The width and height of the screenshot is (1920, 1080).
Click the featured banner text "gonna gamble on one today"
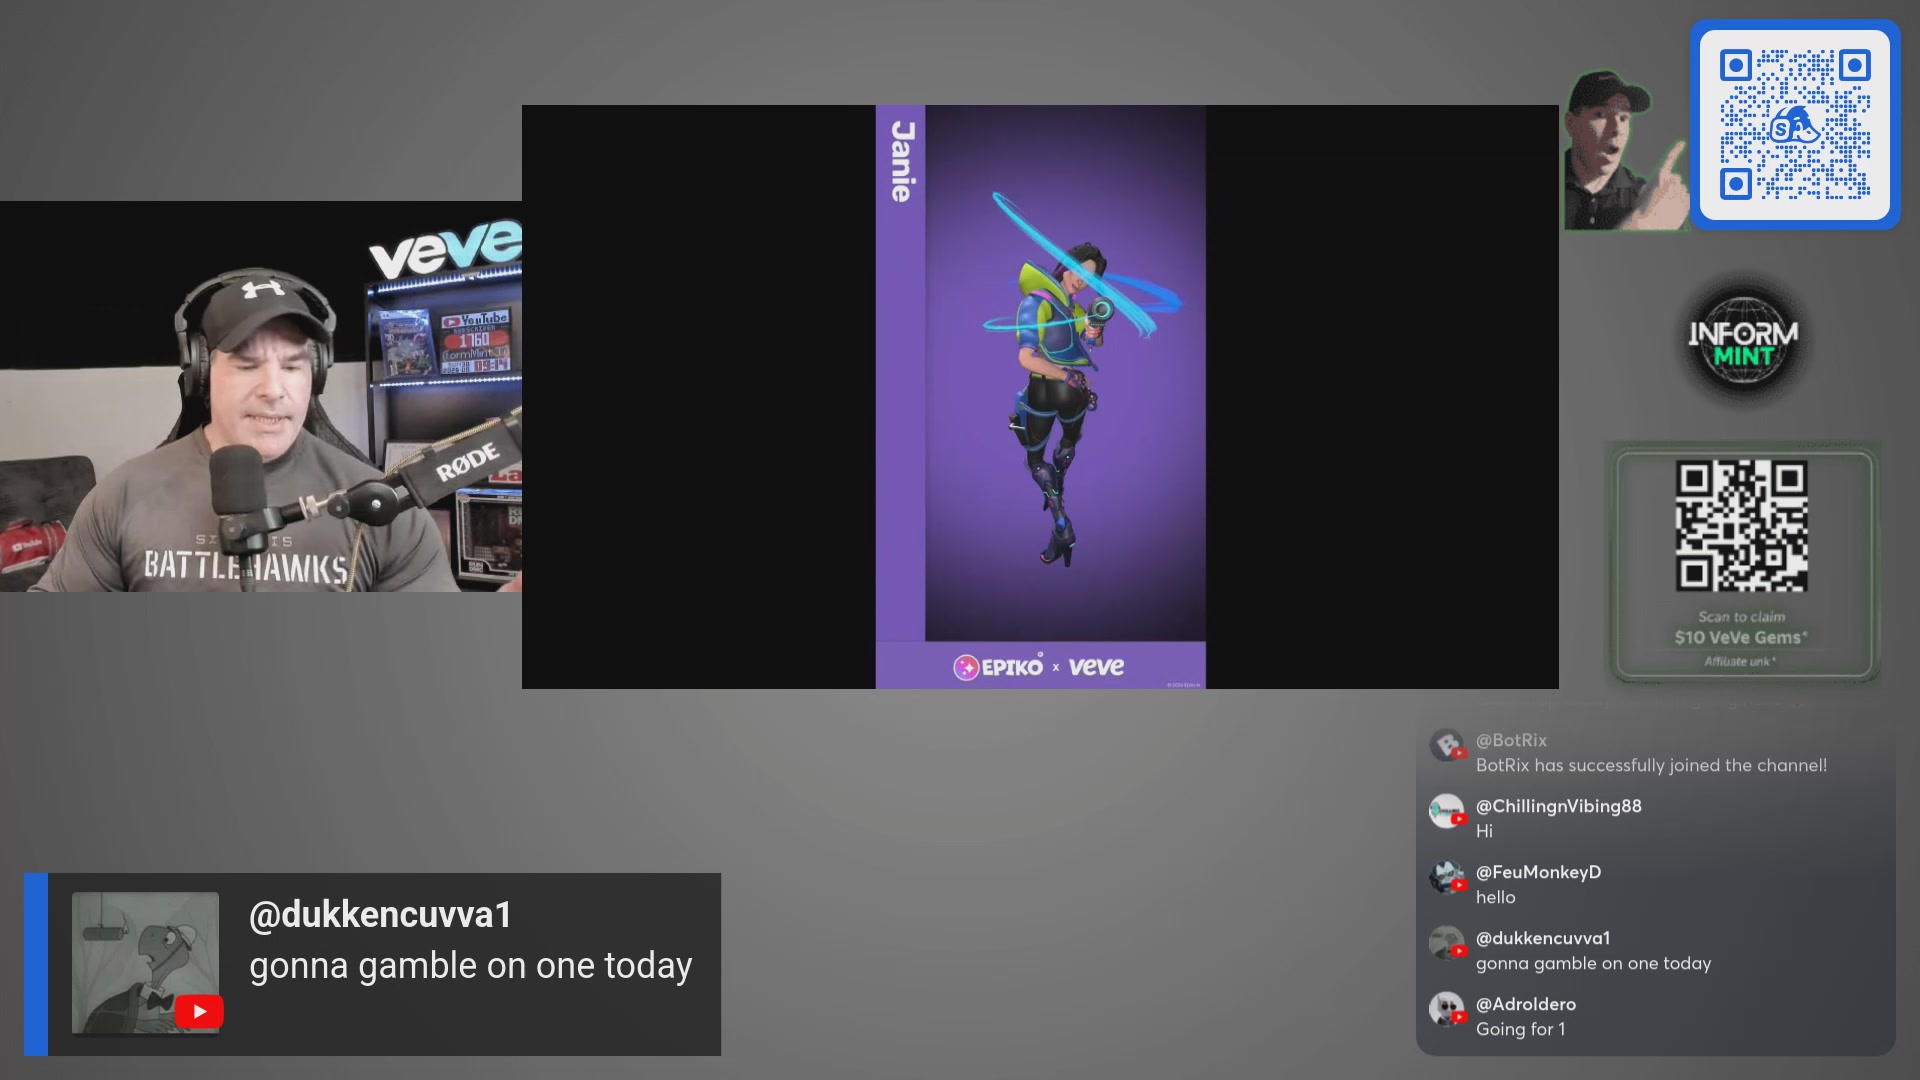click(x=470, y=966)
